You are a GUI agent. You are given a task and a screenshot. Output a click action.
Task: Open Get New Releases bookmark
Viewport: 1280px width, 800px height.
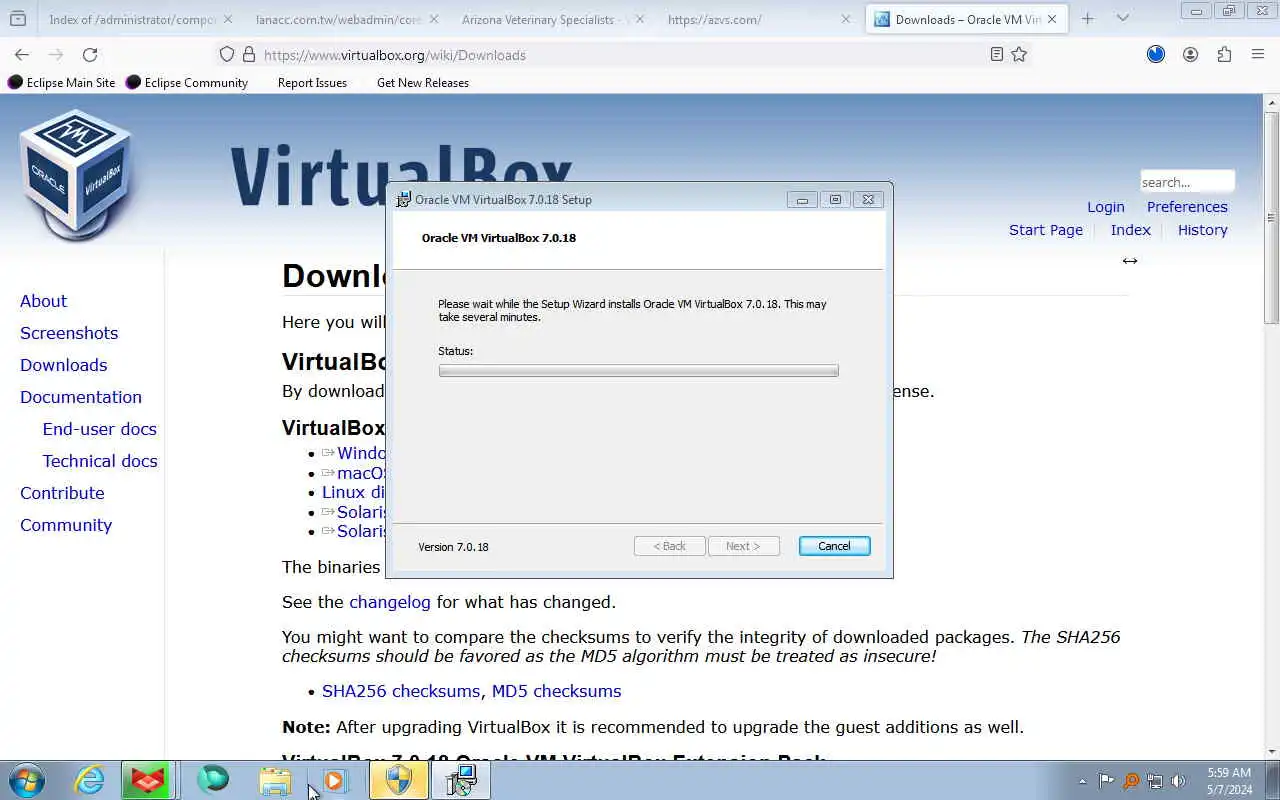[423, 83]
